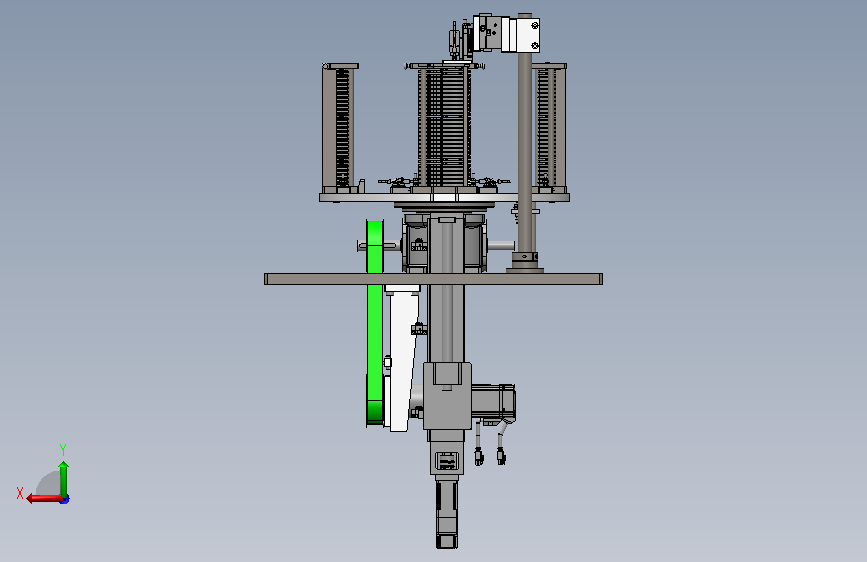Viewport: 867px width, 562px height.
Task: Select the center parts magazine stack
Action: coord(445,125)
